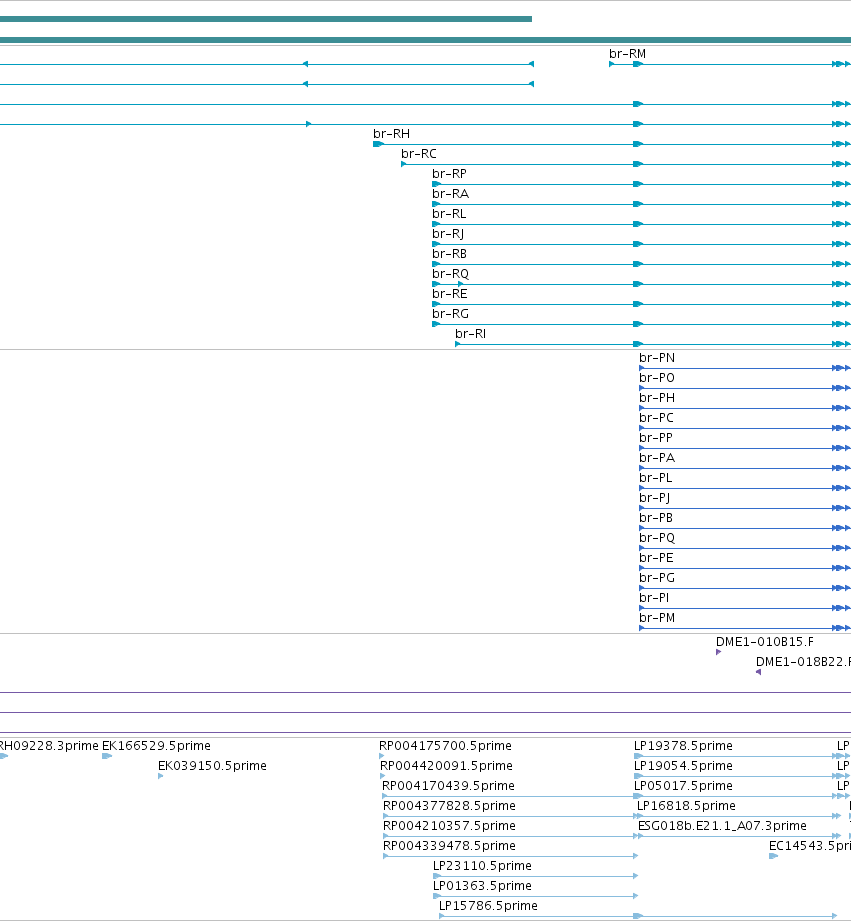Select the br-PE protein feature

(x=745, y=568)
